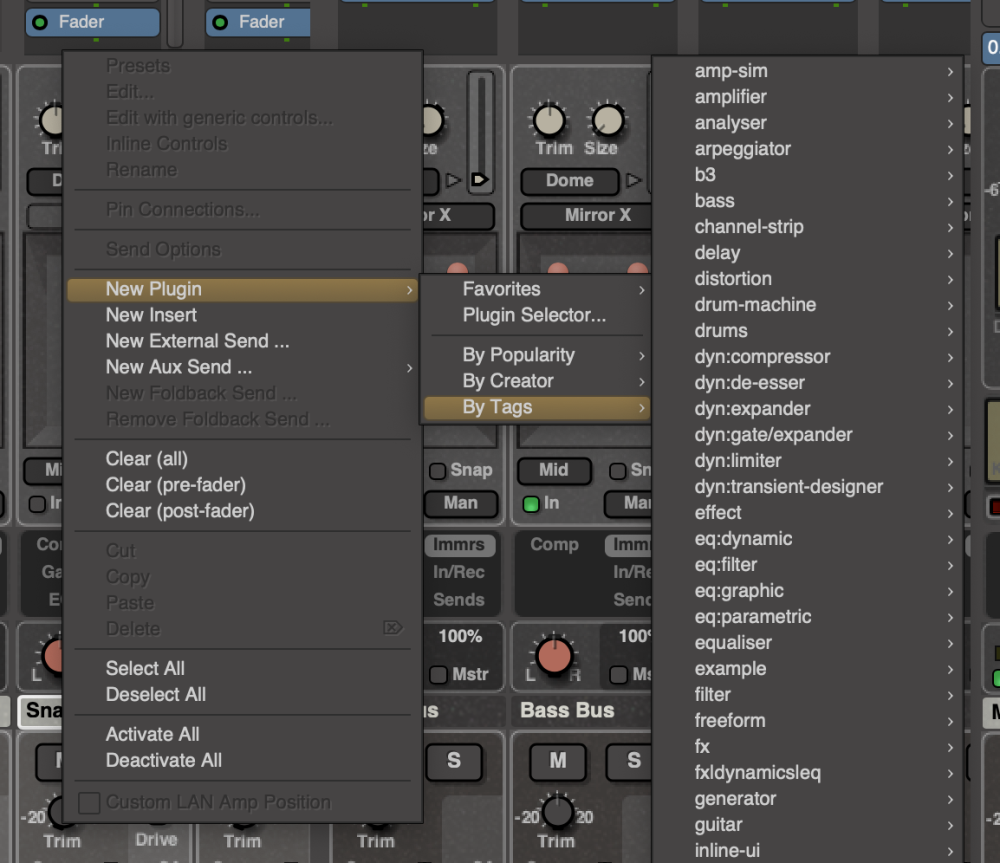The width and height of the screenshot is (1000, 863).
Task: Open eq:parametric tag submenu
Action: pyautogui.click(x=807, y=617)
